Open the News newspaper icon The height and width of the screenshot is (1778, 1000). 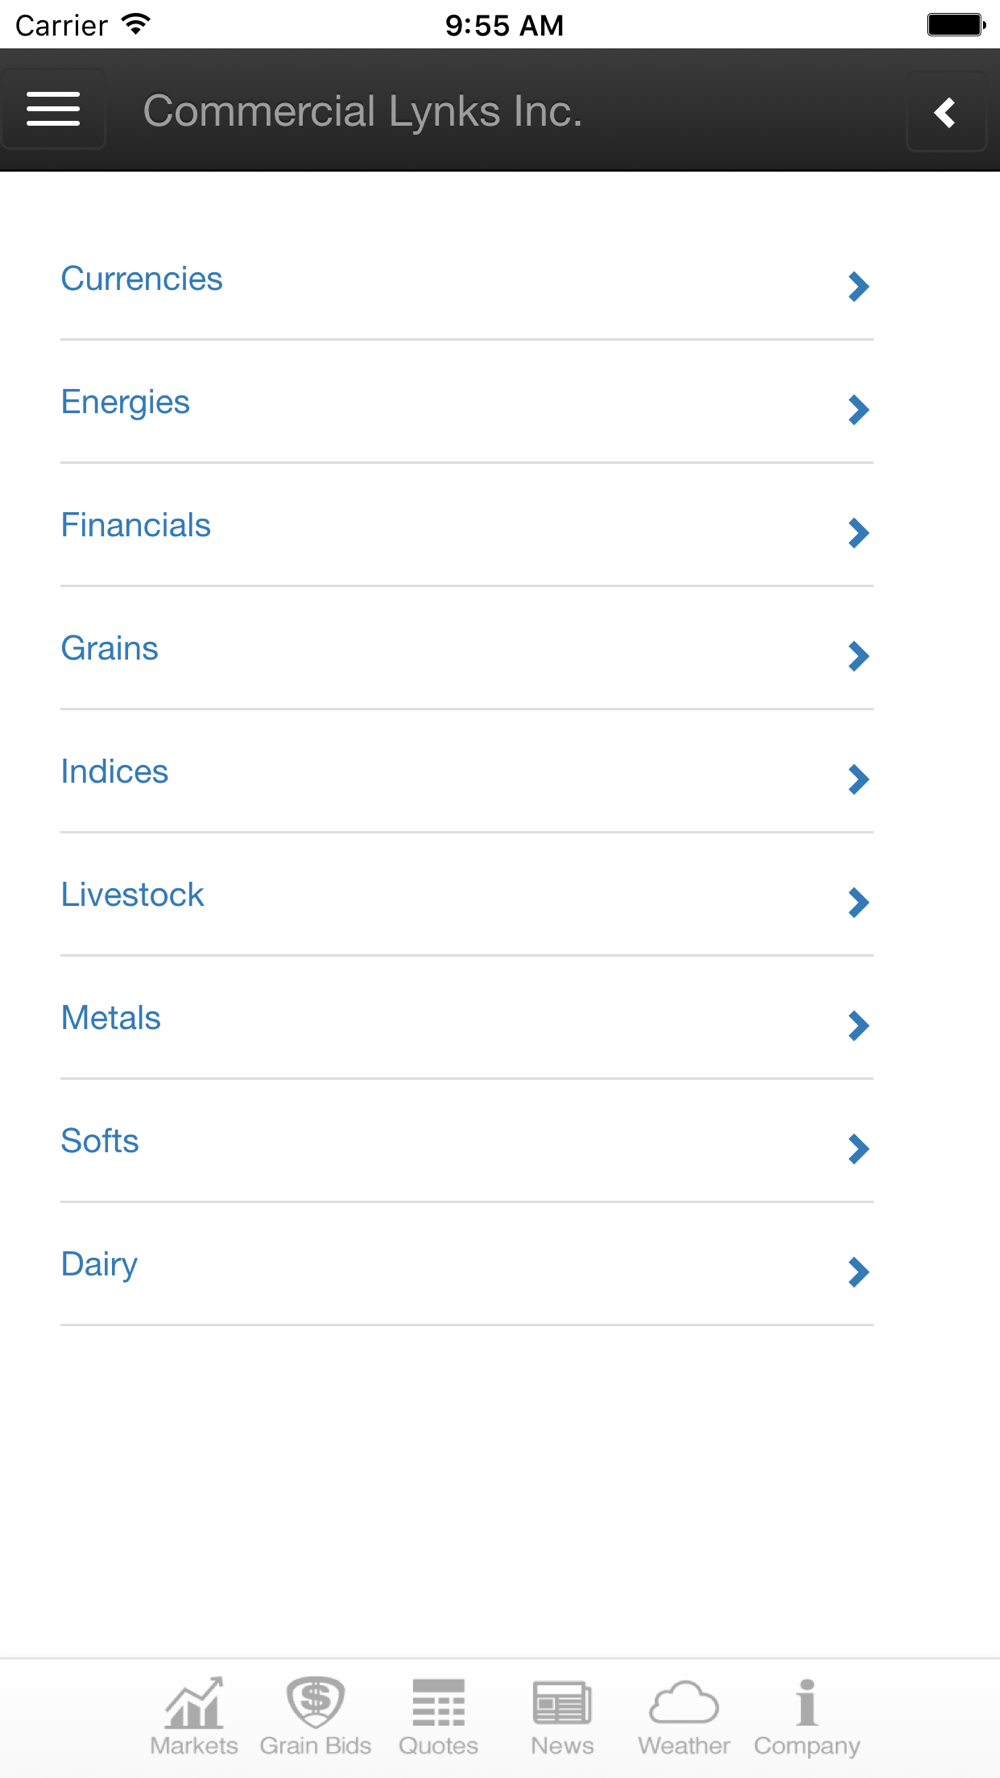pos(562,1704)
